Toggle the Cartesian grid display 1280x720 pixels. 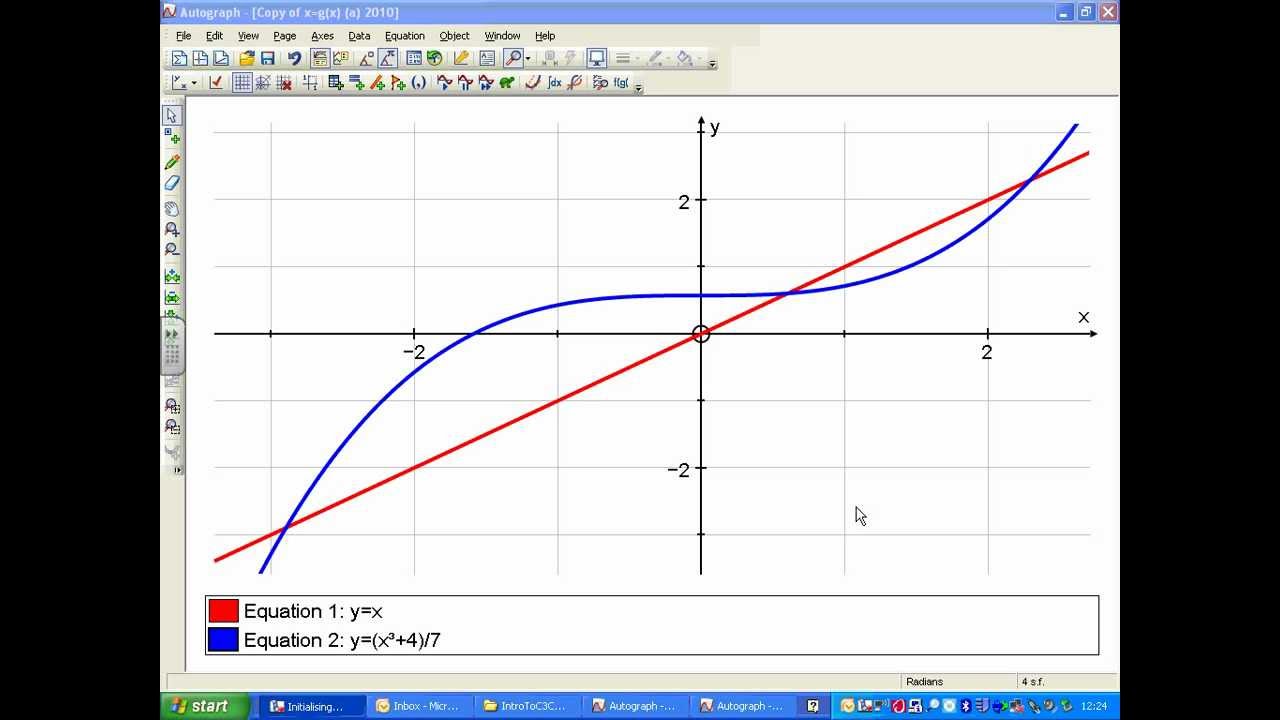coord(242,83)
